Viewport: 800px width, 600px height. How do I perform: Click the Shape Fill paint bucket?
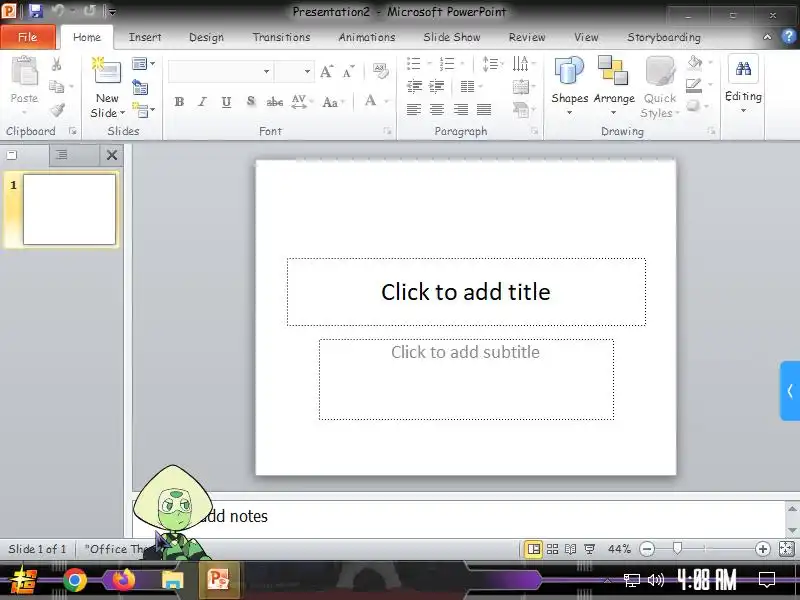click(694, 62)
